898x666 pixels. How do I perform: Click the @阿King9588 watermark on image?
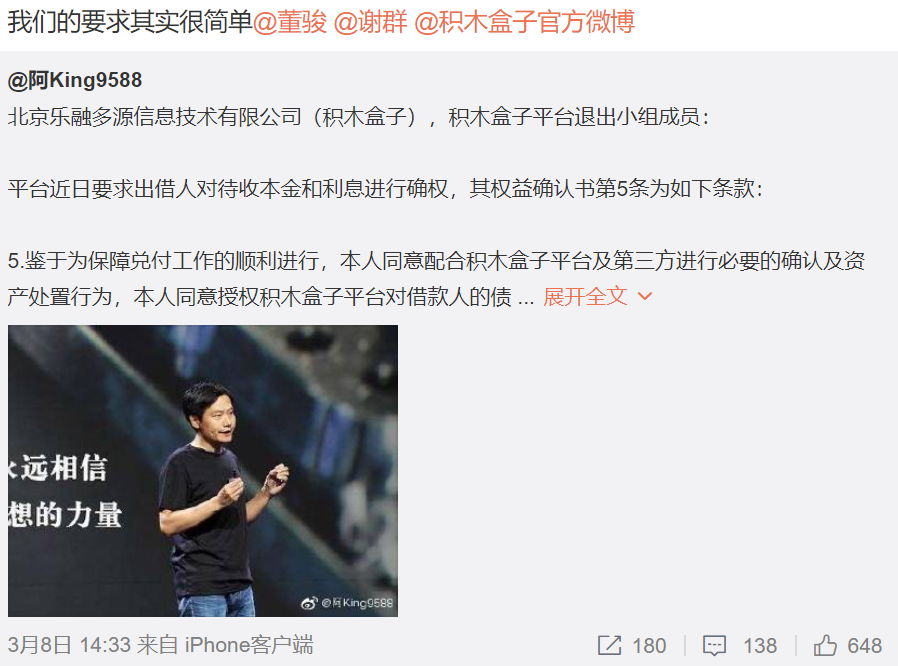click(357, 602)
